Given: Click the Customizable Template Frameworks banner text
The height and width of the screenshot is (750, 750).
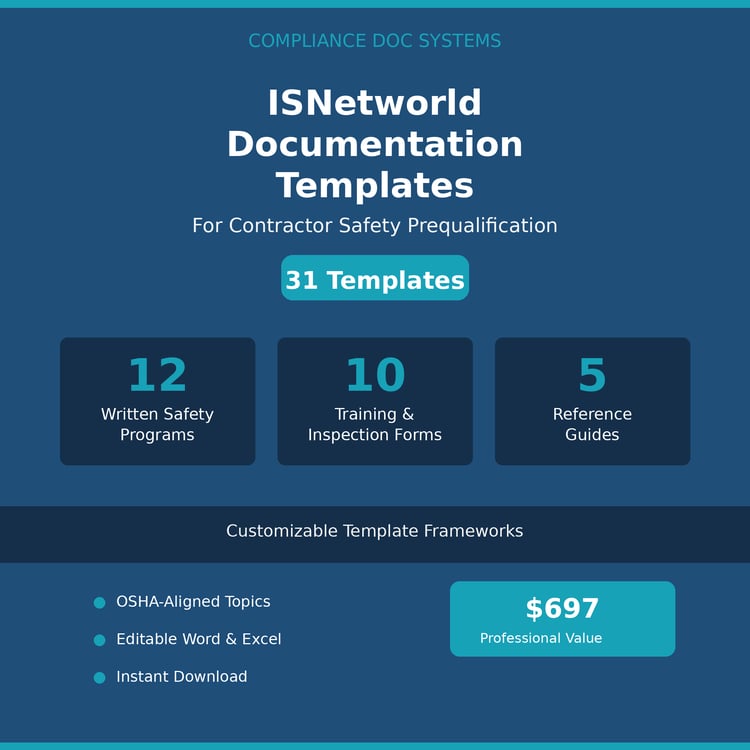Looking at the screenshot, I should (375, 531).
